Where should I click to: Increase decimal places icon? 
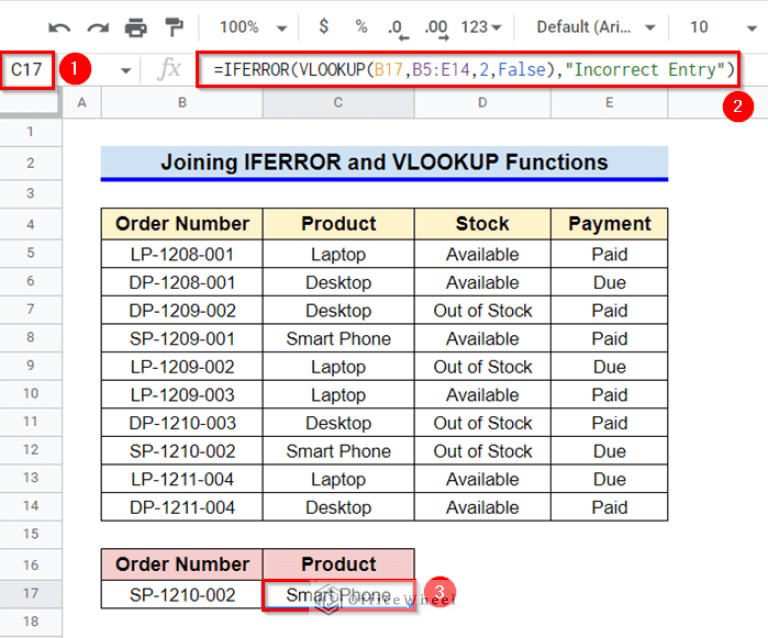[436, 27]
